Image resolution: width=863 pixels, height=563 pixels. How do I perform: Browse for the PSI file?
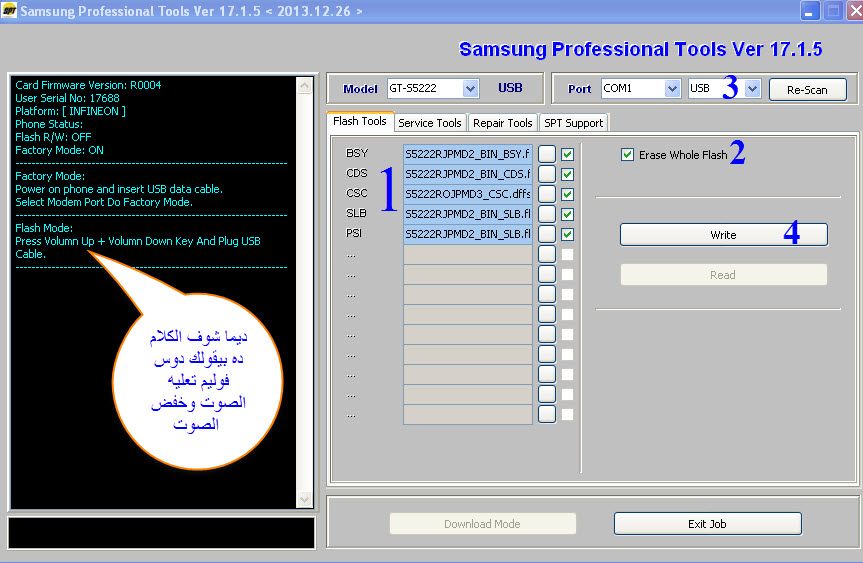(547, 234)
